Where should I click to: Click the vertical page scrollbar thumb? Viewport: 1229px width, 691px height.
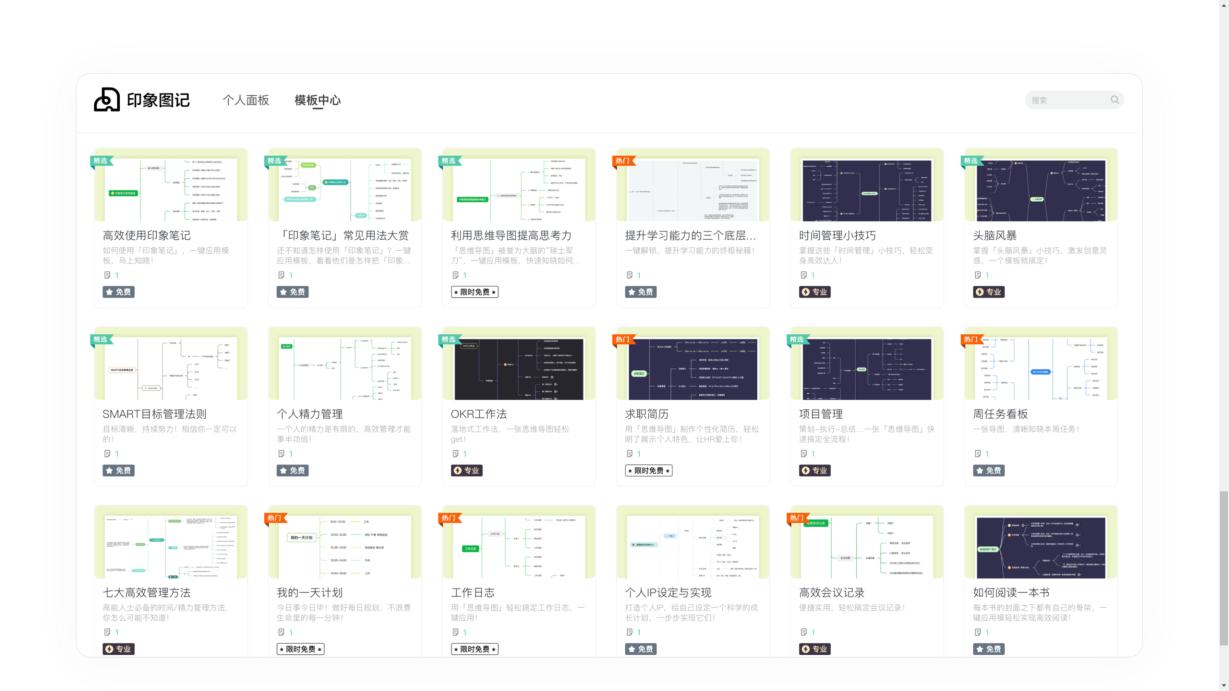pos(1223,569)
